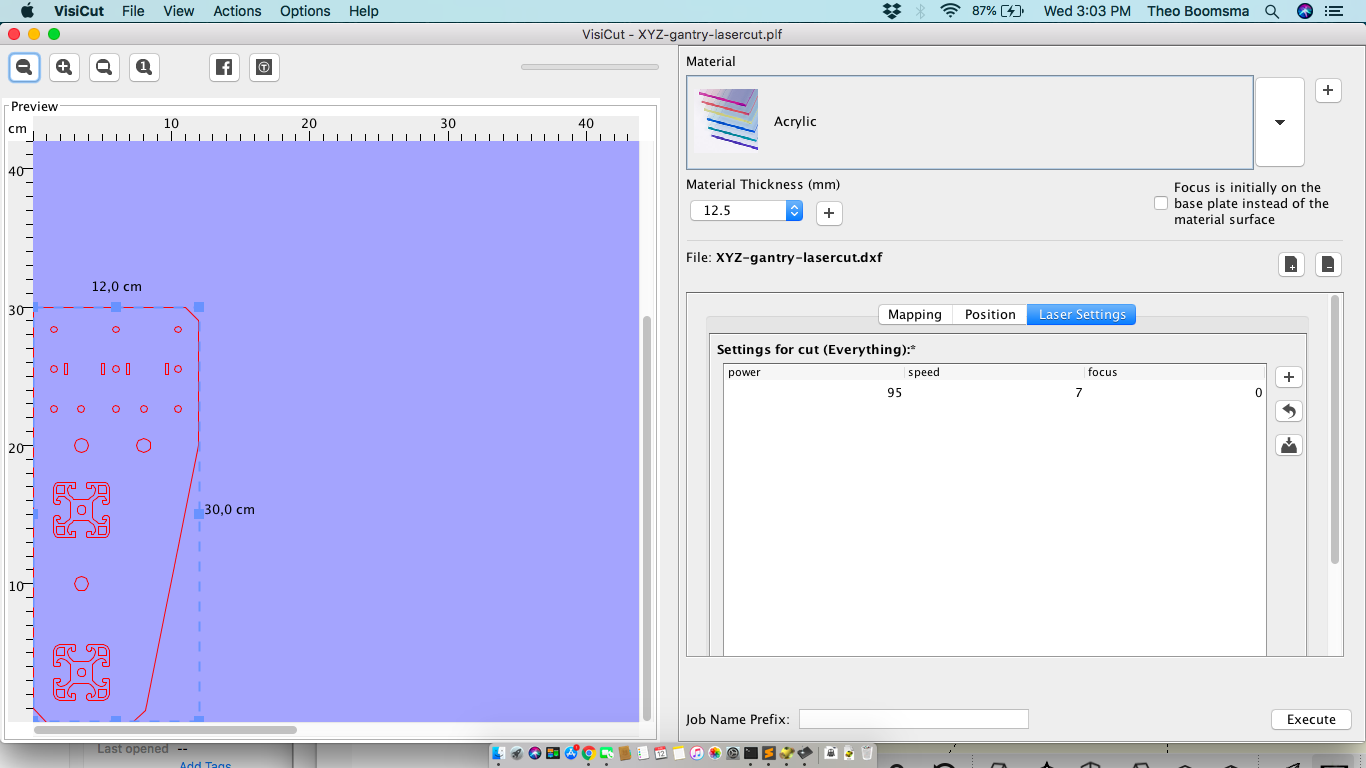Select Acrylic in the material selector
This screenshot has width=1366, height=768.
(x=969, y=122)
